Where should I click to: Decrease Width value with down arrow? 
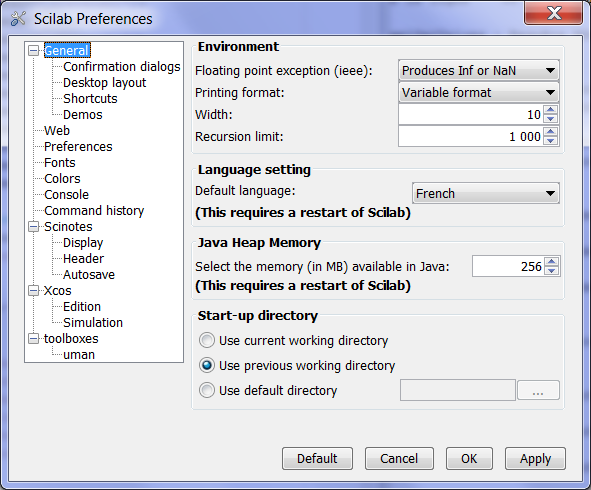click(551, 119)
